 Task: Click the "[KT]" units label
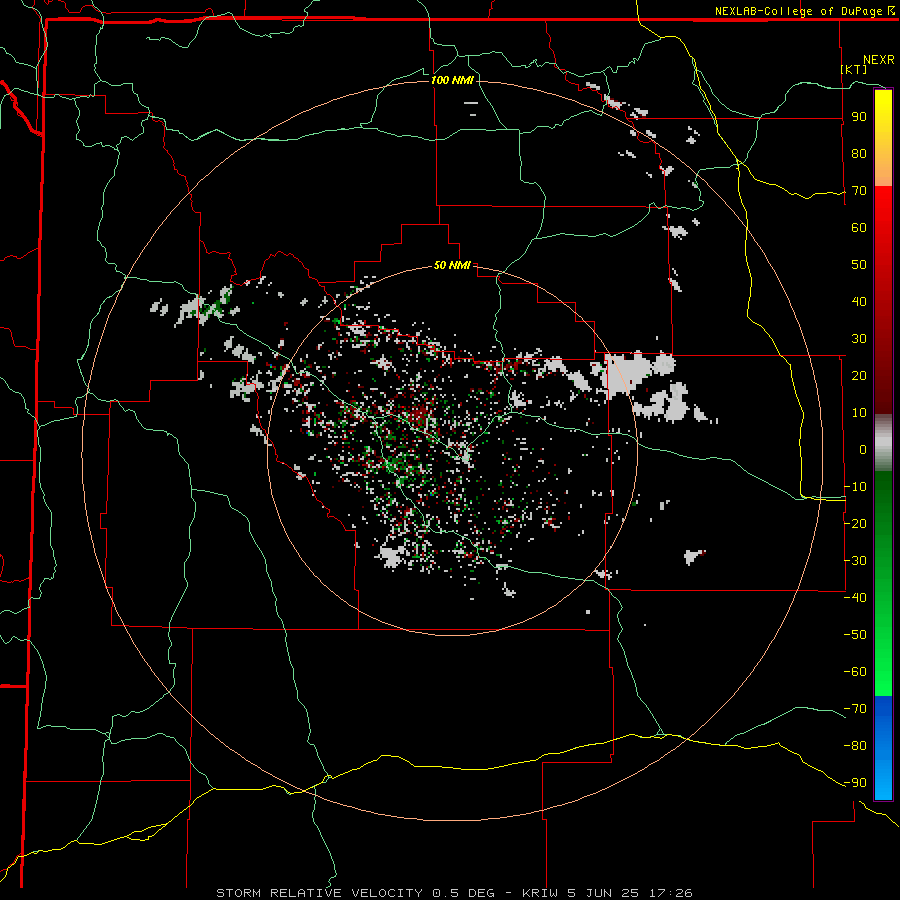coord(854,69)
